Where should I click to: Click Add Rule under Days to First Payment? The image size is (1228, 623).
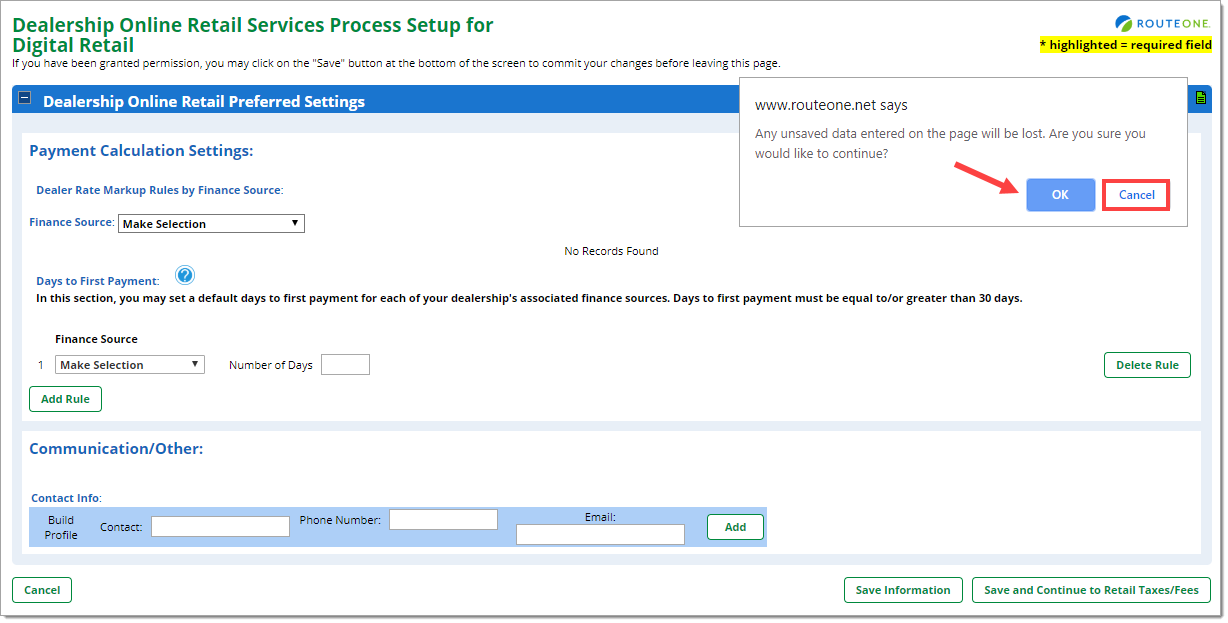tap(65, 399)
